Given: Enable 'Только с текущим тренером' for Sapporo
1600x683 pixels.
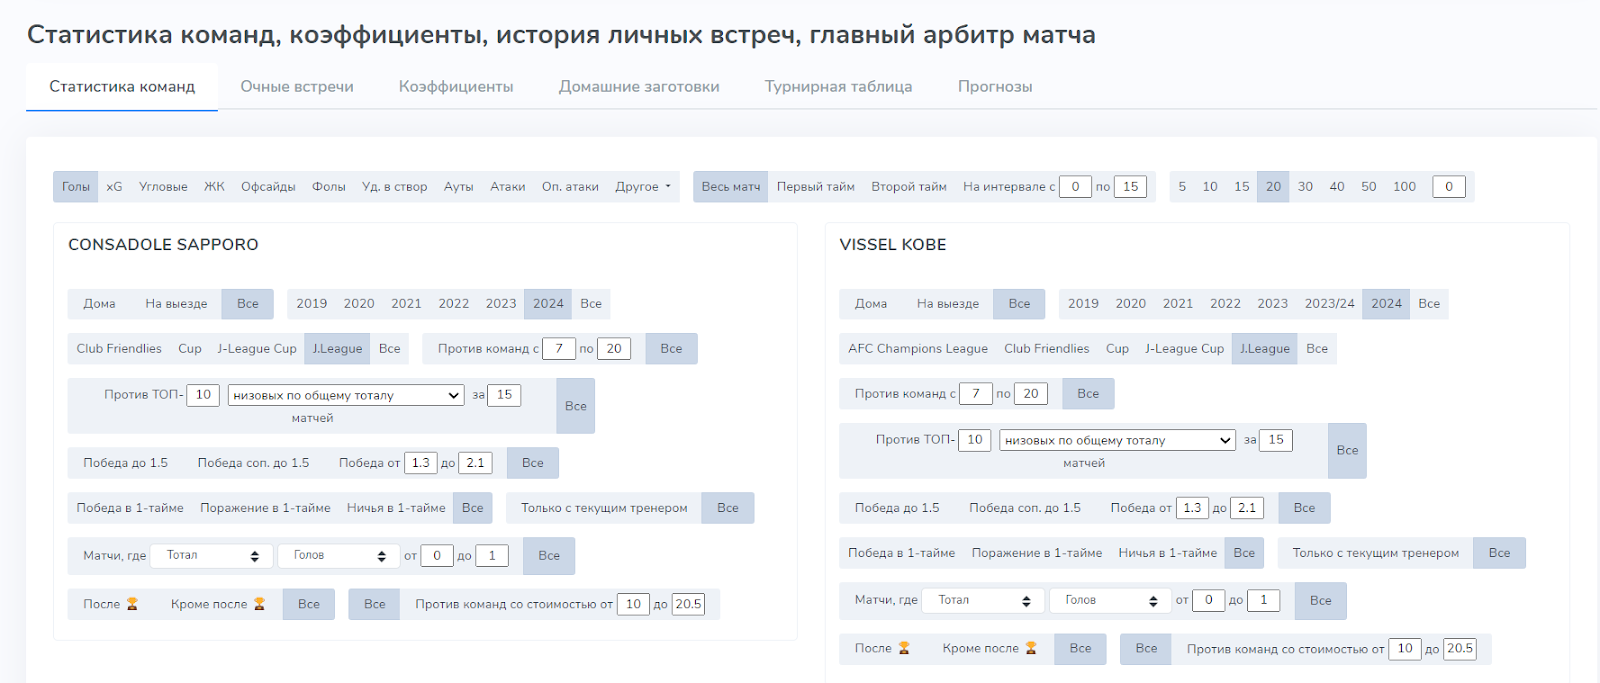Looking at the screenshot, I should click(604, 508).
